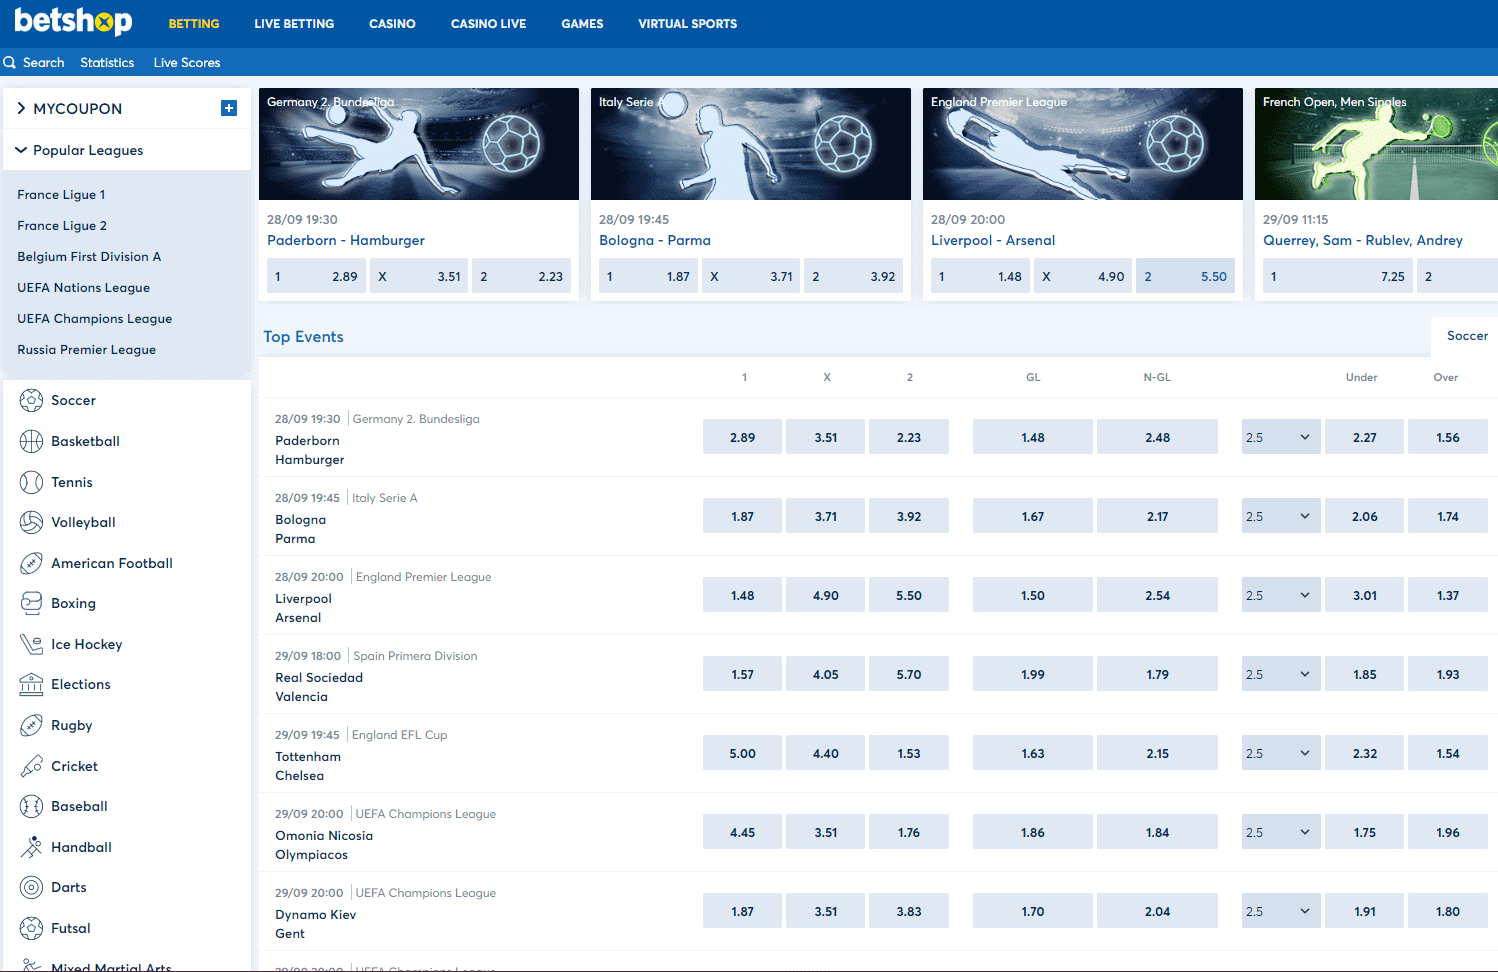This screenshot has width=1498, height=972.
Task: Open Handball icon in sidebar
Action: pyautogui.click(x=31, y=847)
